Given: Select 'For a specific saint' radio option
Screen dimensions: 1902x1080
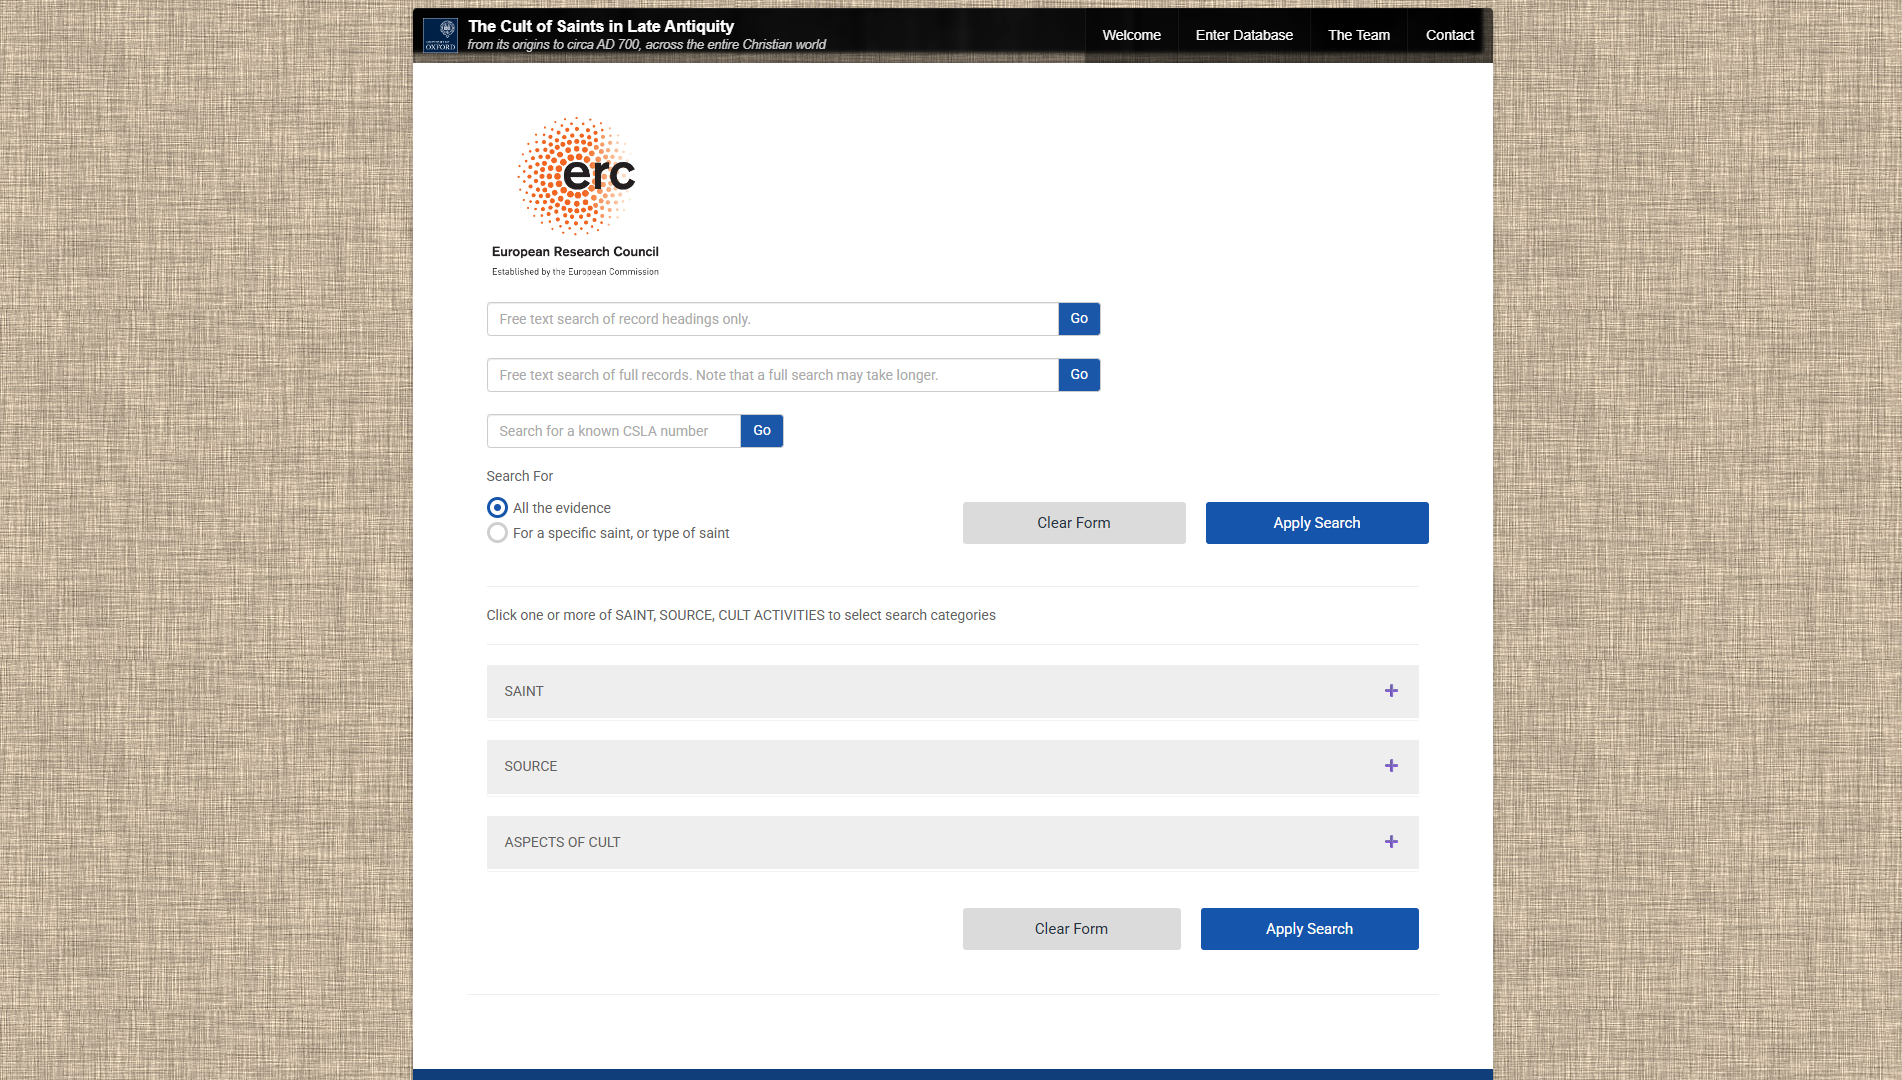Looking at the screenshot, I should pyautogui.click(x=497, y=533).
